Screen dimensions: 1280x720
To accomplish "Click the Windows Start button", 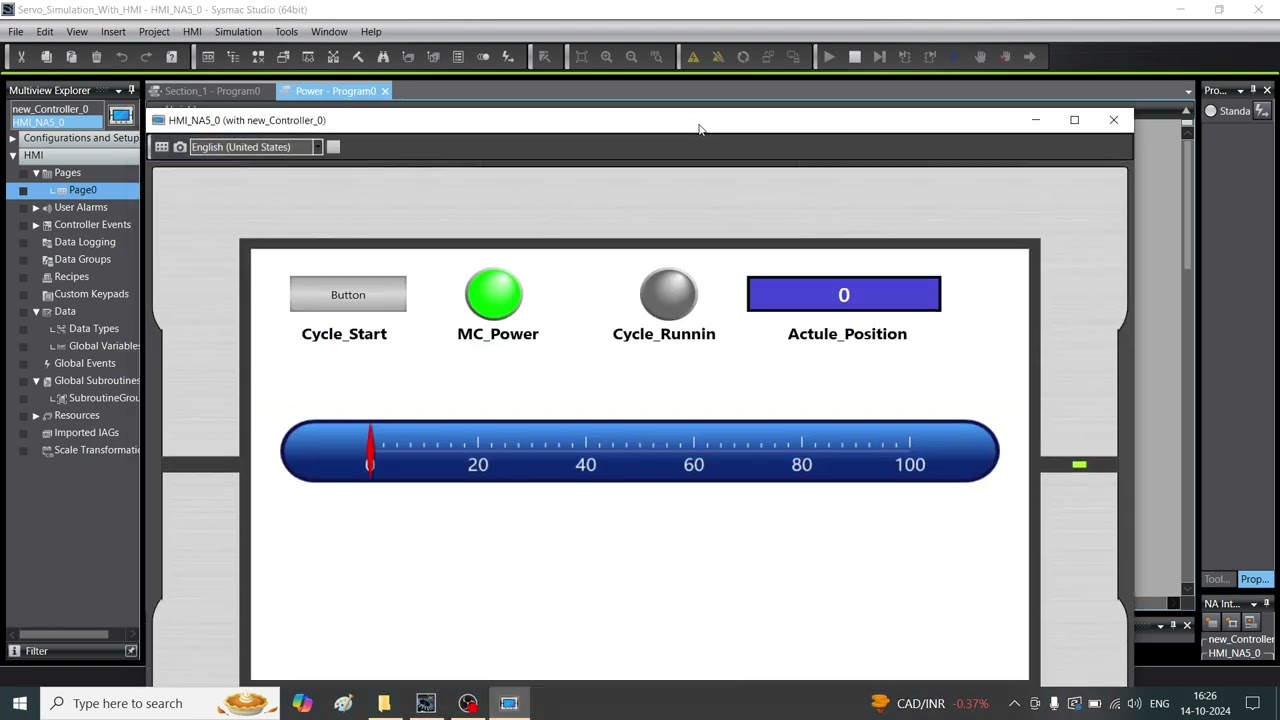I will tap(20, 703).
